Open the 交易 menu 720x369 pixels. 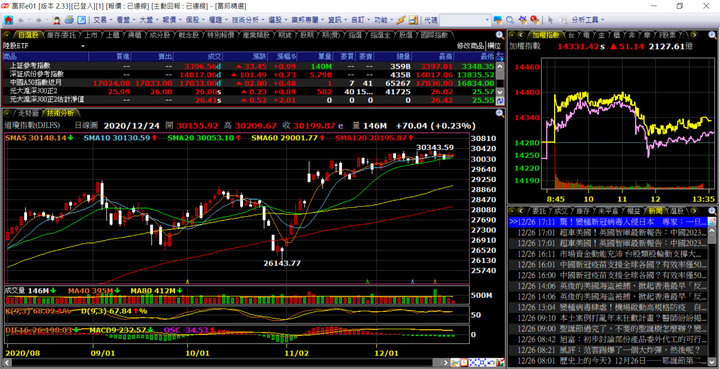(x=102, y=20)
